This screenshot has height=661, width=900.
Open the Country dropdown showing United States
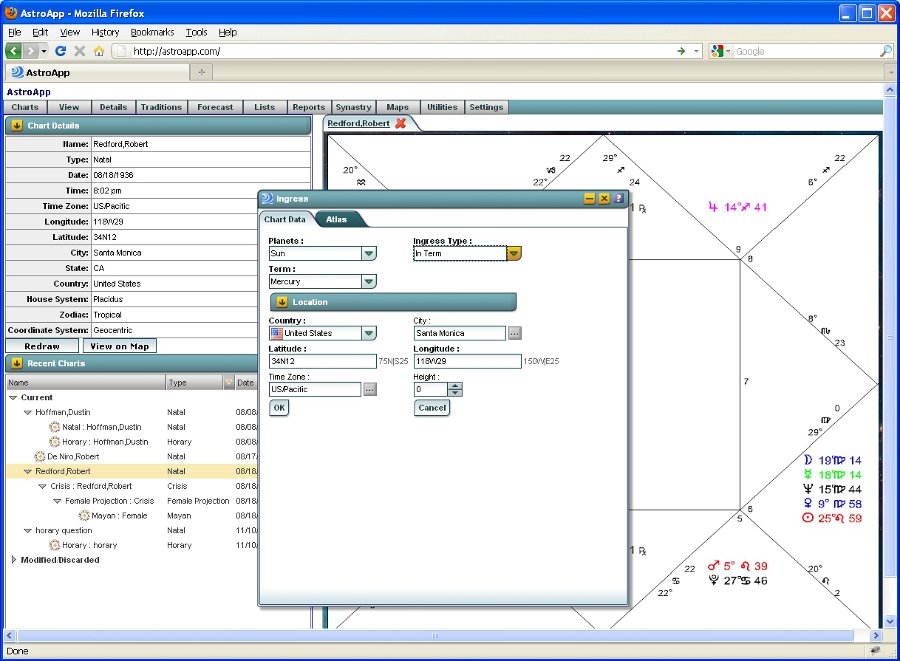[369, 333]
